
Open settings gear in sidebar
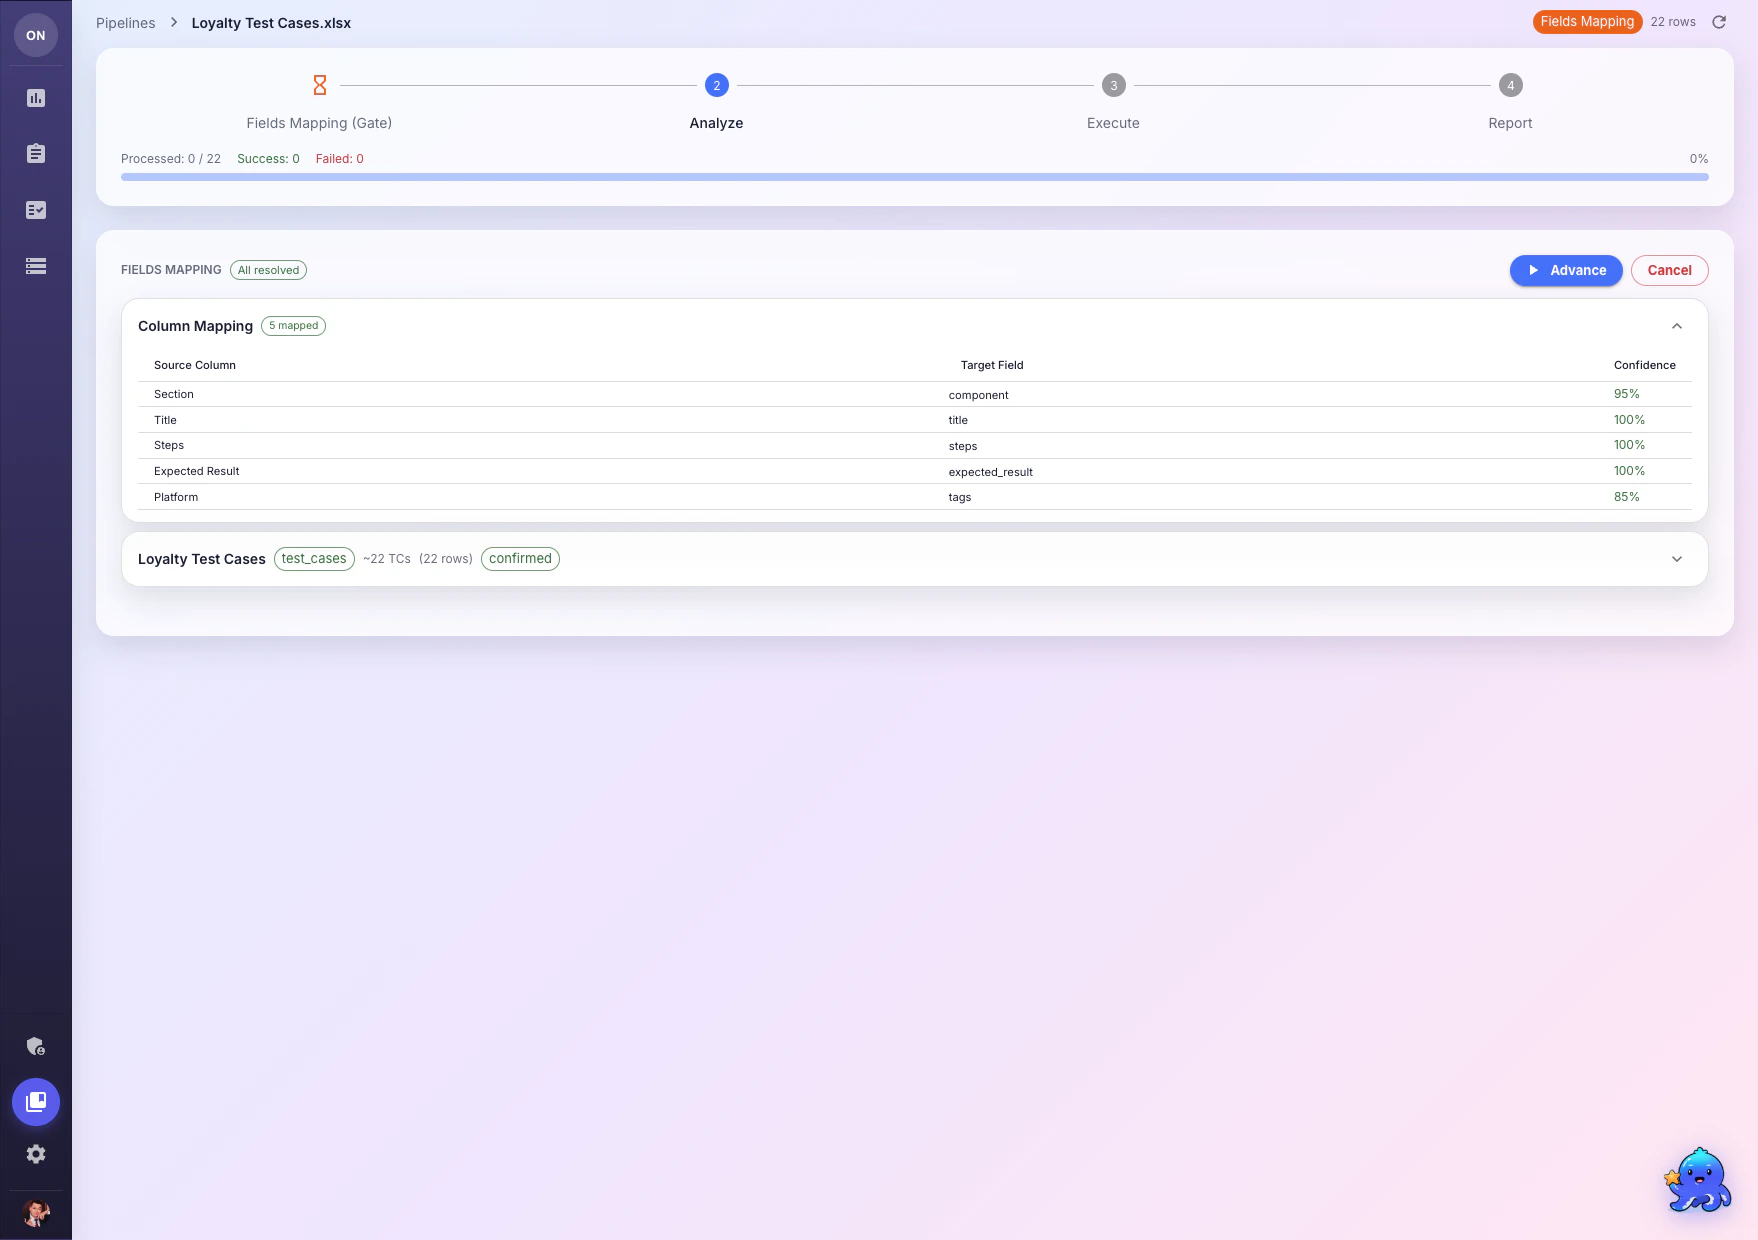(36, 1154)
